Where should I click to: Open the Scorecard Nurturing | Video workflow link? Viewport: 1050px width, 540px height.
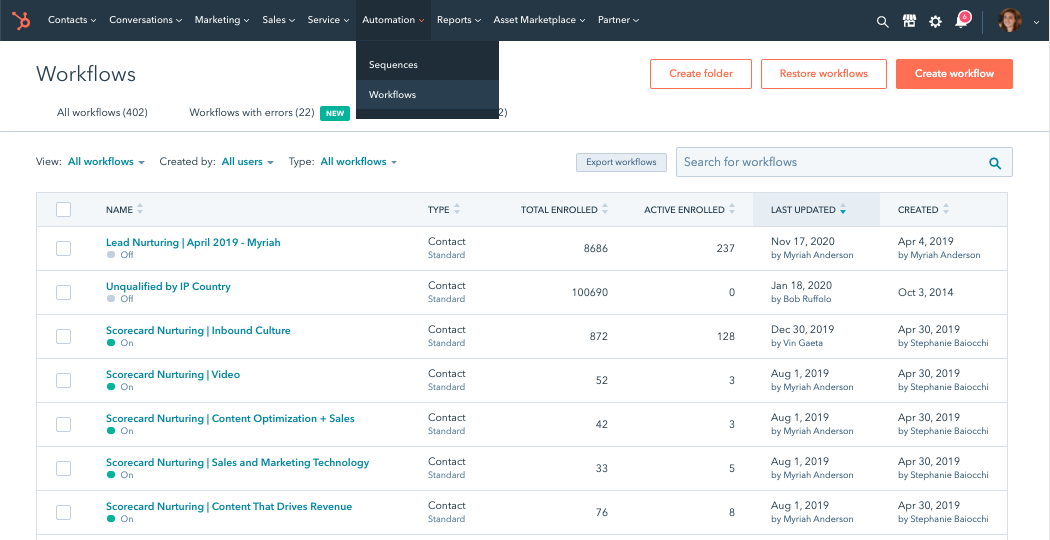[172, 375]
